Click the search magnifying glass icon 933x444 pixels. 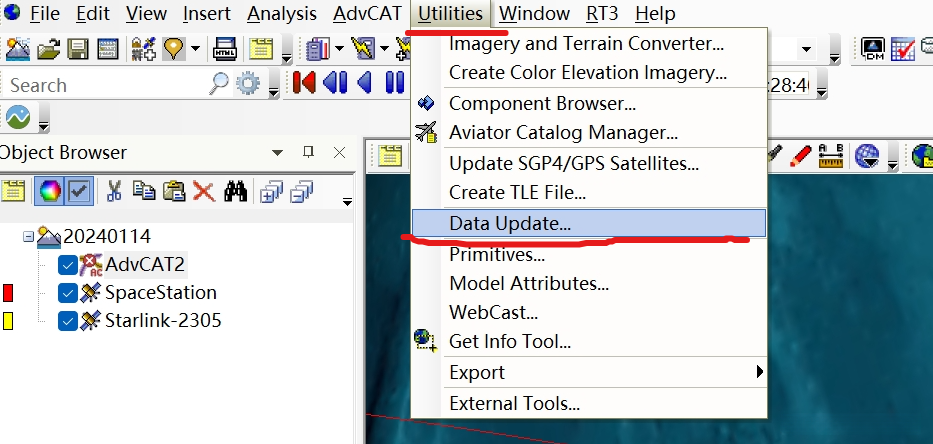tap(219, 84)
